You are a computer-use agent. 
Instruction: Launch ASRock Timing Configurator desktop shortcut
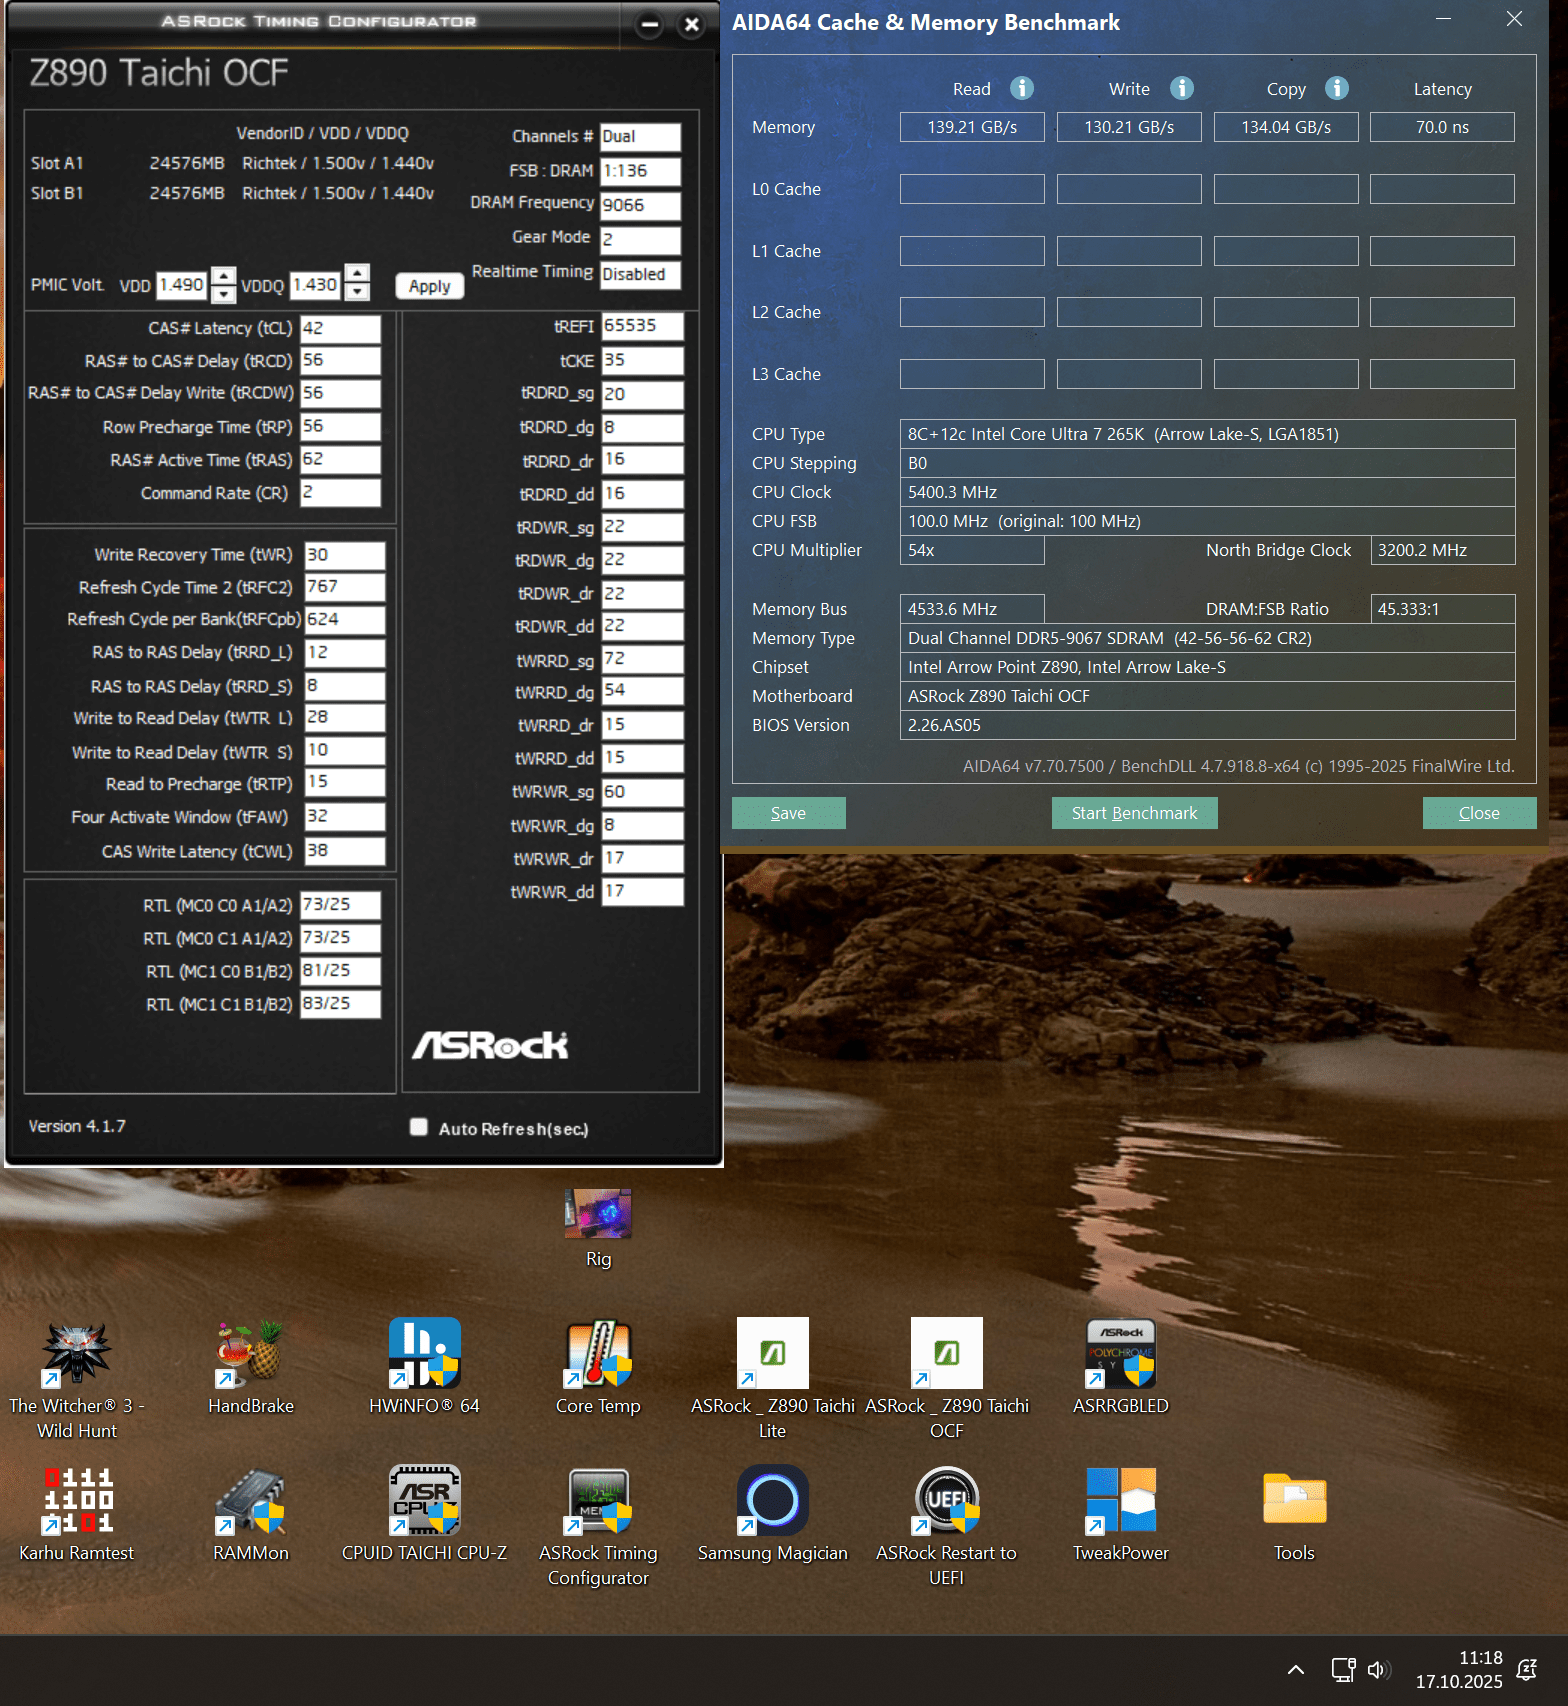pyautogui.click(x=598, y=1526)
